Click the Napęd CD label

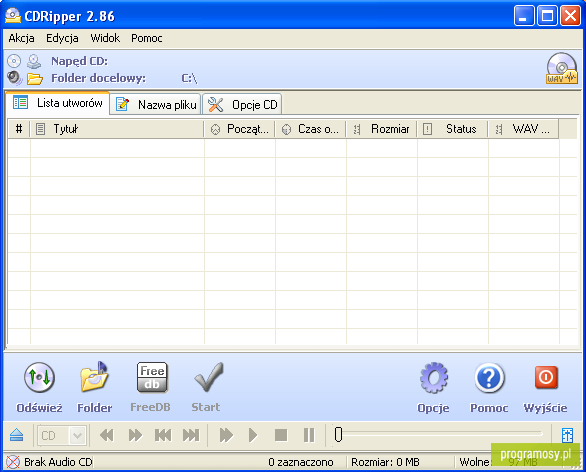(79, 61)
